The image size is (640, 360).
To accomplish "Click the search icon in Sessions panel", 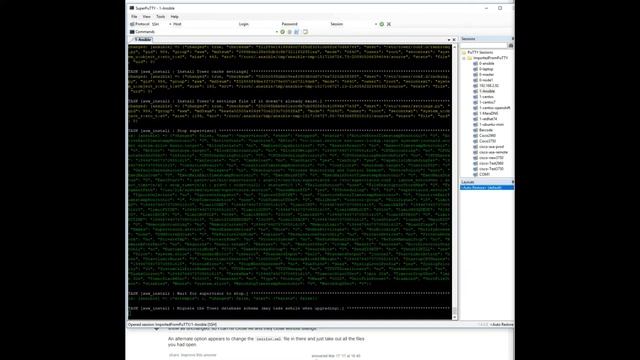I will pyautogui.click(x=511, y=45).
